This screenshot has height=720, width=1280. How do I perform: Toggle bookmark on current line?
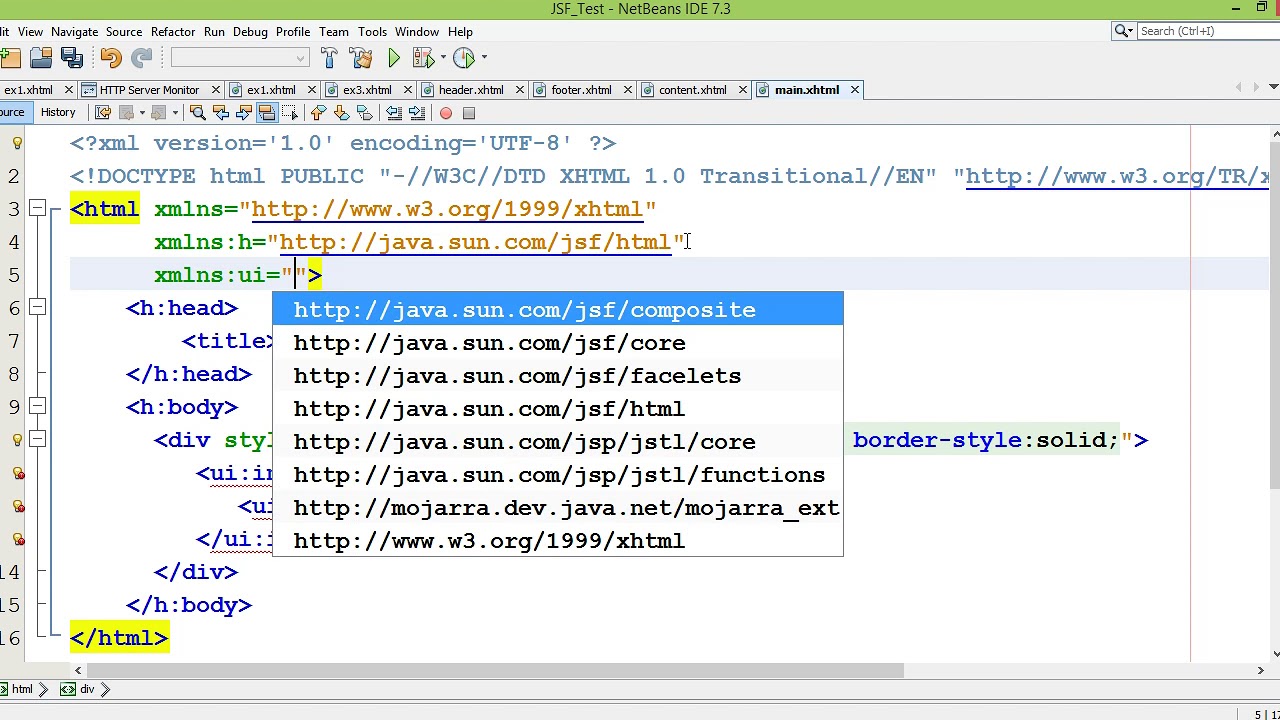click(364, 113)
